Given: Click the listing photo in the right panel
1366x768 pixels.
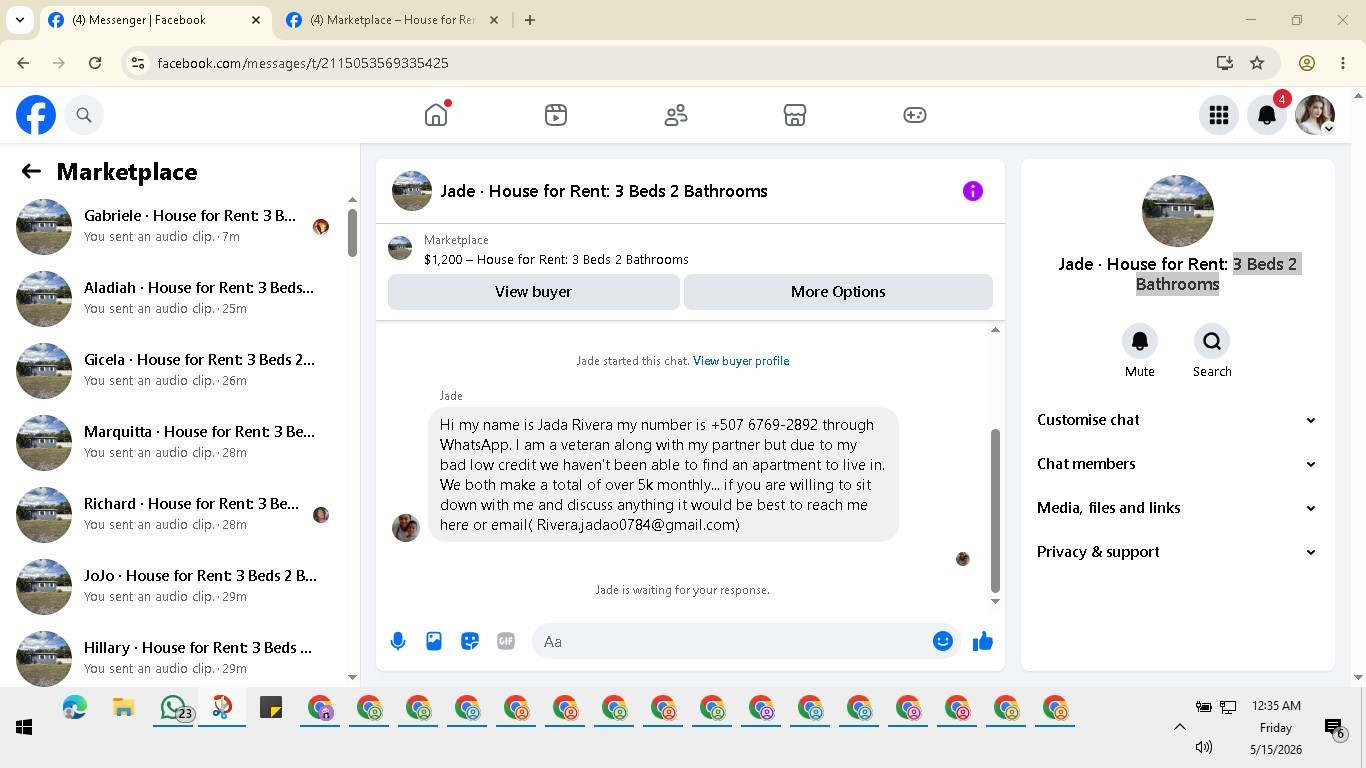Looking at the screenshot, I should pos(1178,211).
